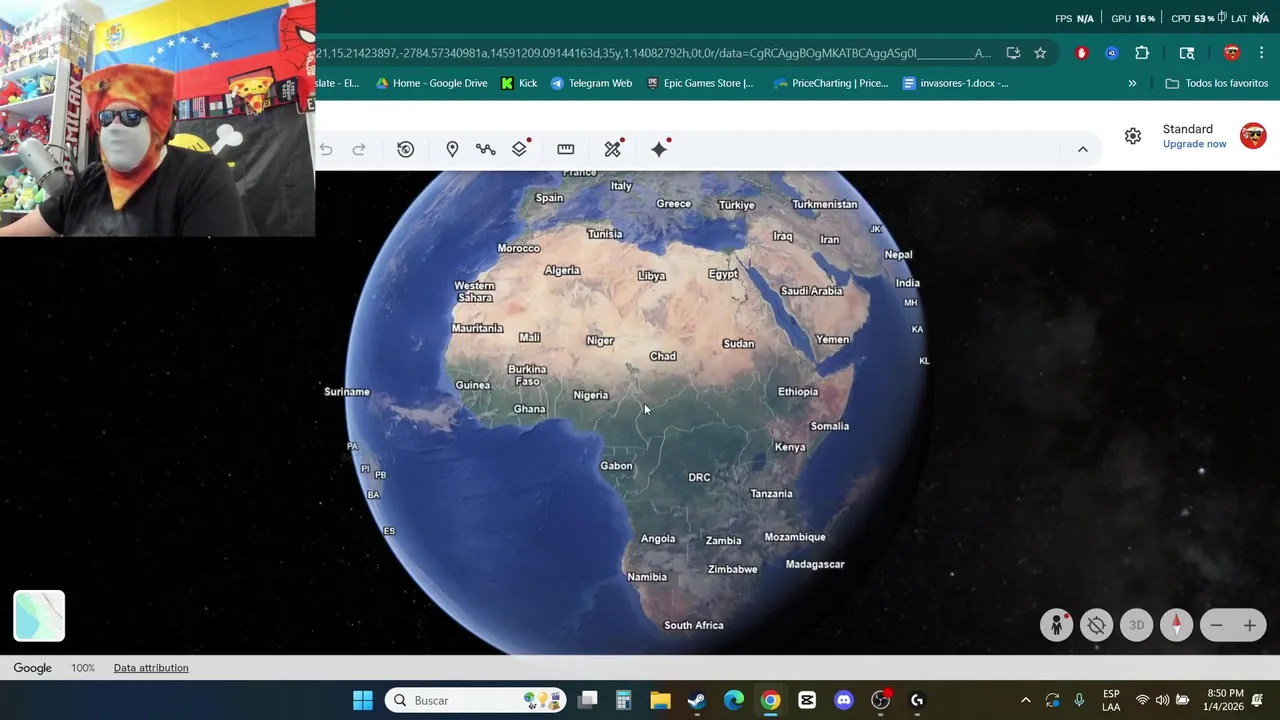Open the map layers tool
Screen dimensions: 1280x720
pos(519,149)
